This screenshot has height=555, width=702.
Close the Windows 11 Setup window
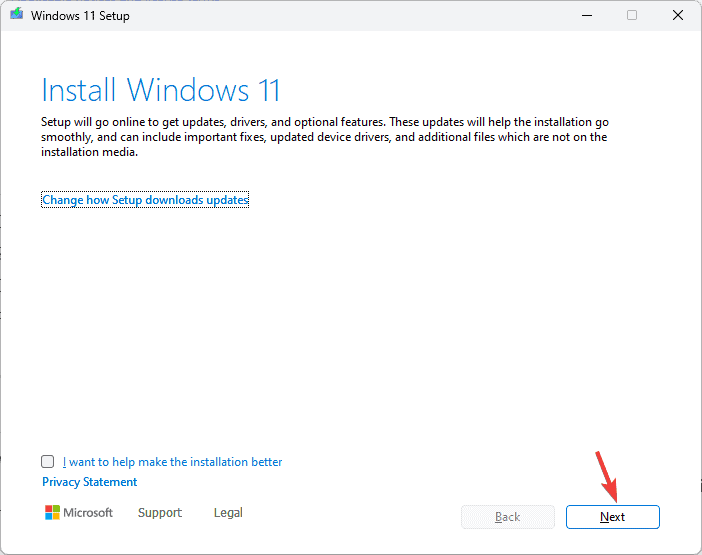click(x=678, y=15)
